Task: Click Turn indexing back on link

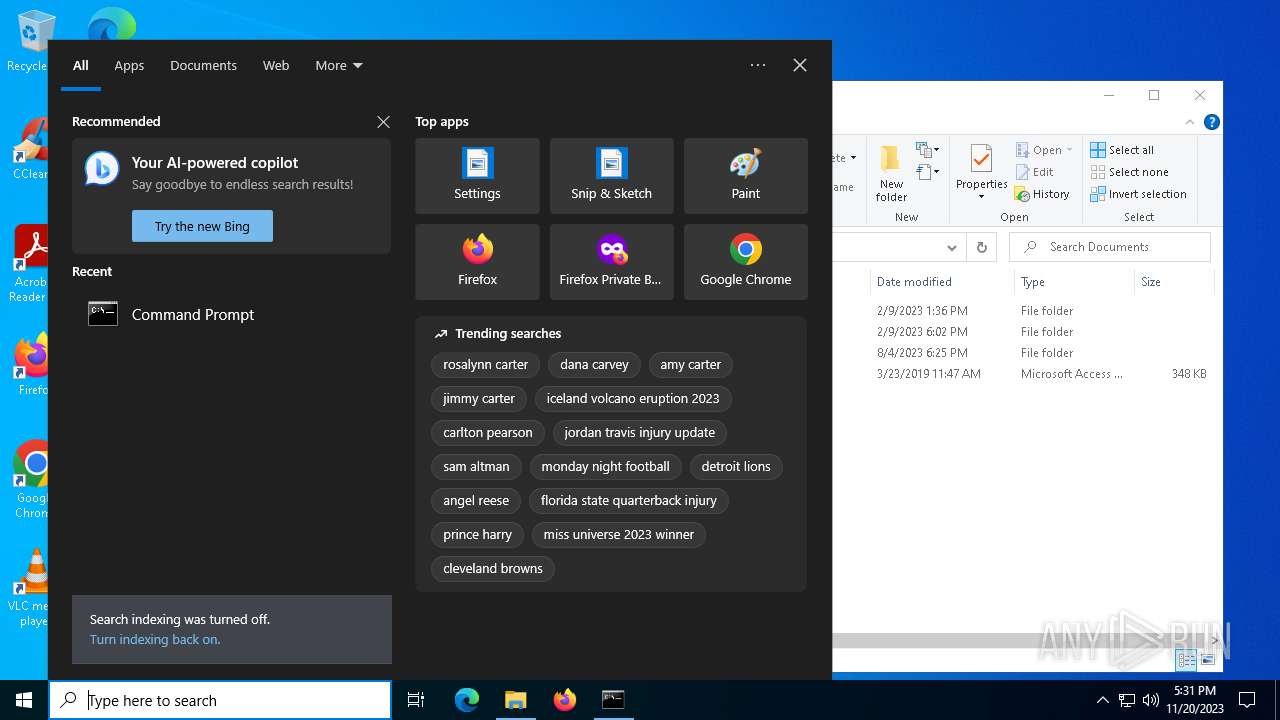Action: click(155, 639)
